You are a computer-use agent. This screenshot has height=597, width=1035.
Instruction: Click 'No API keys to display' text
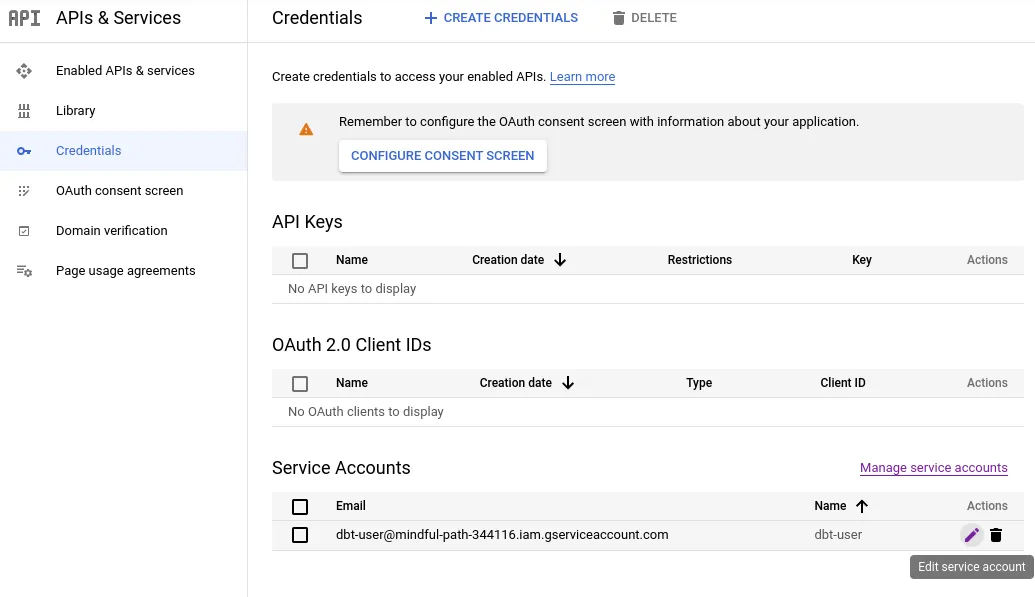352,289
